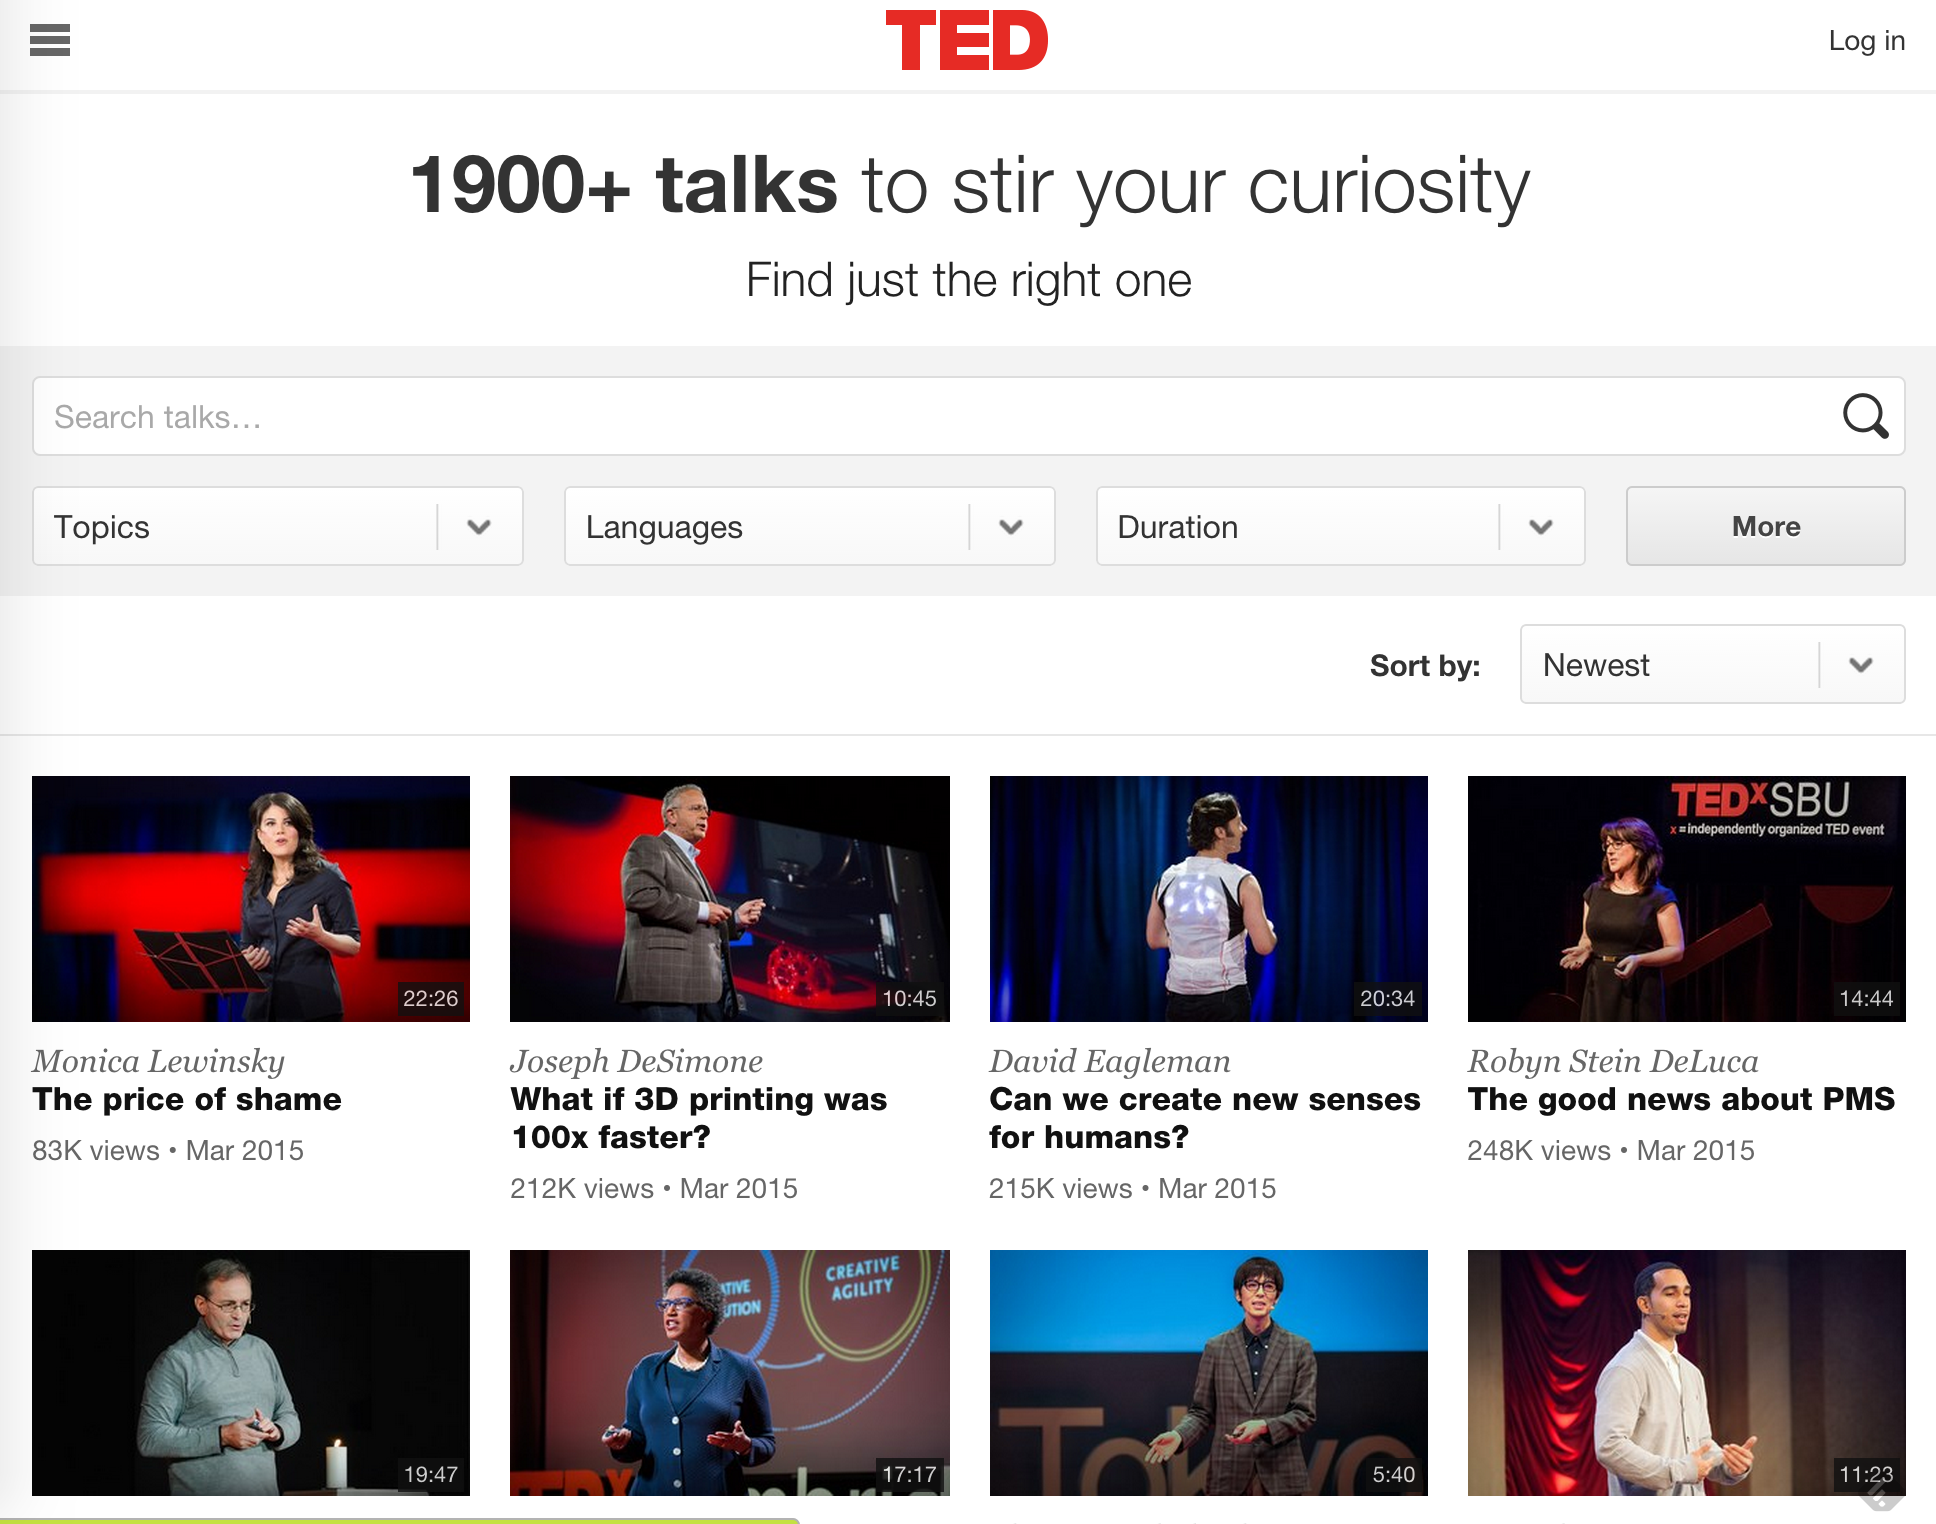Click the Topics dropdown chevron arrow

(x=480, y=526)
